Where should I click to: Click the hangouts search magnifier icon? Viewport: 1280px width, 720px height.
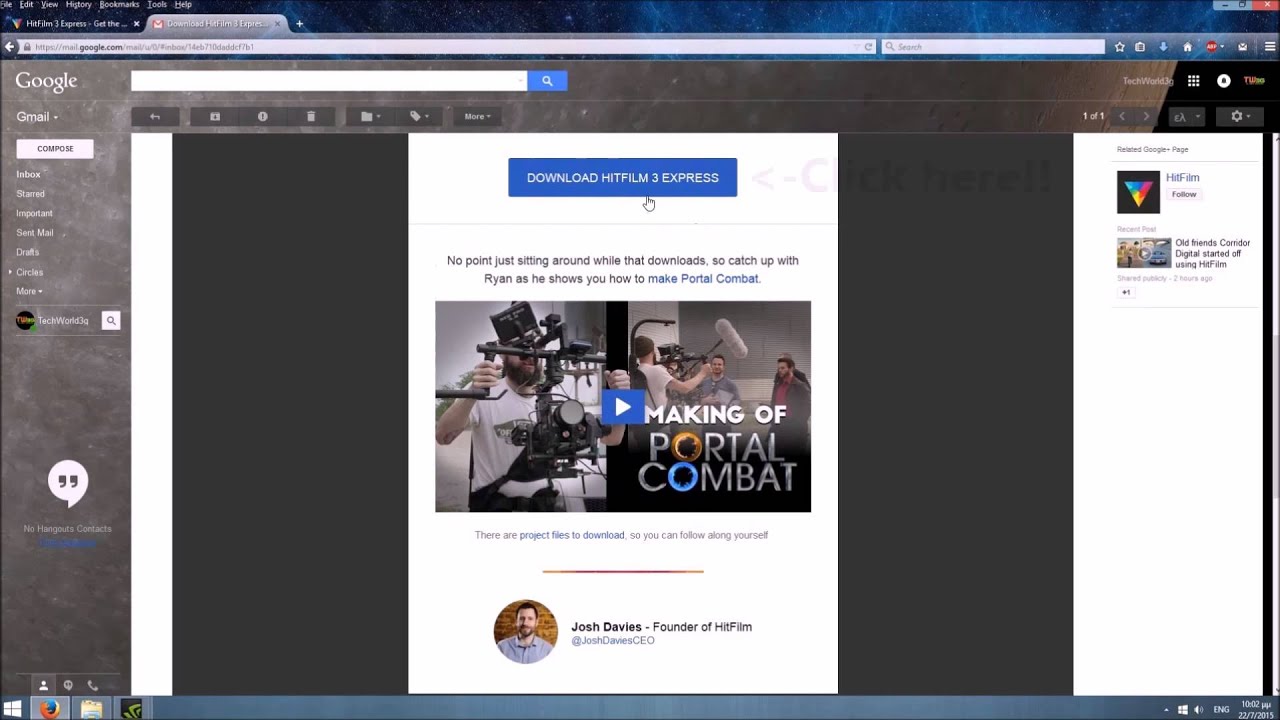[111, 321]
